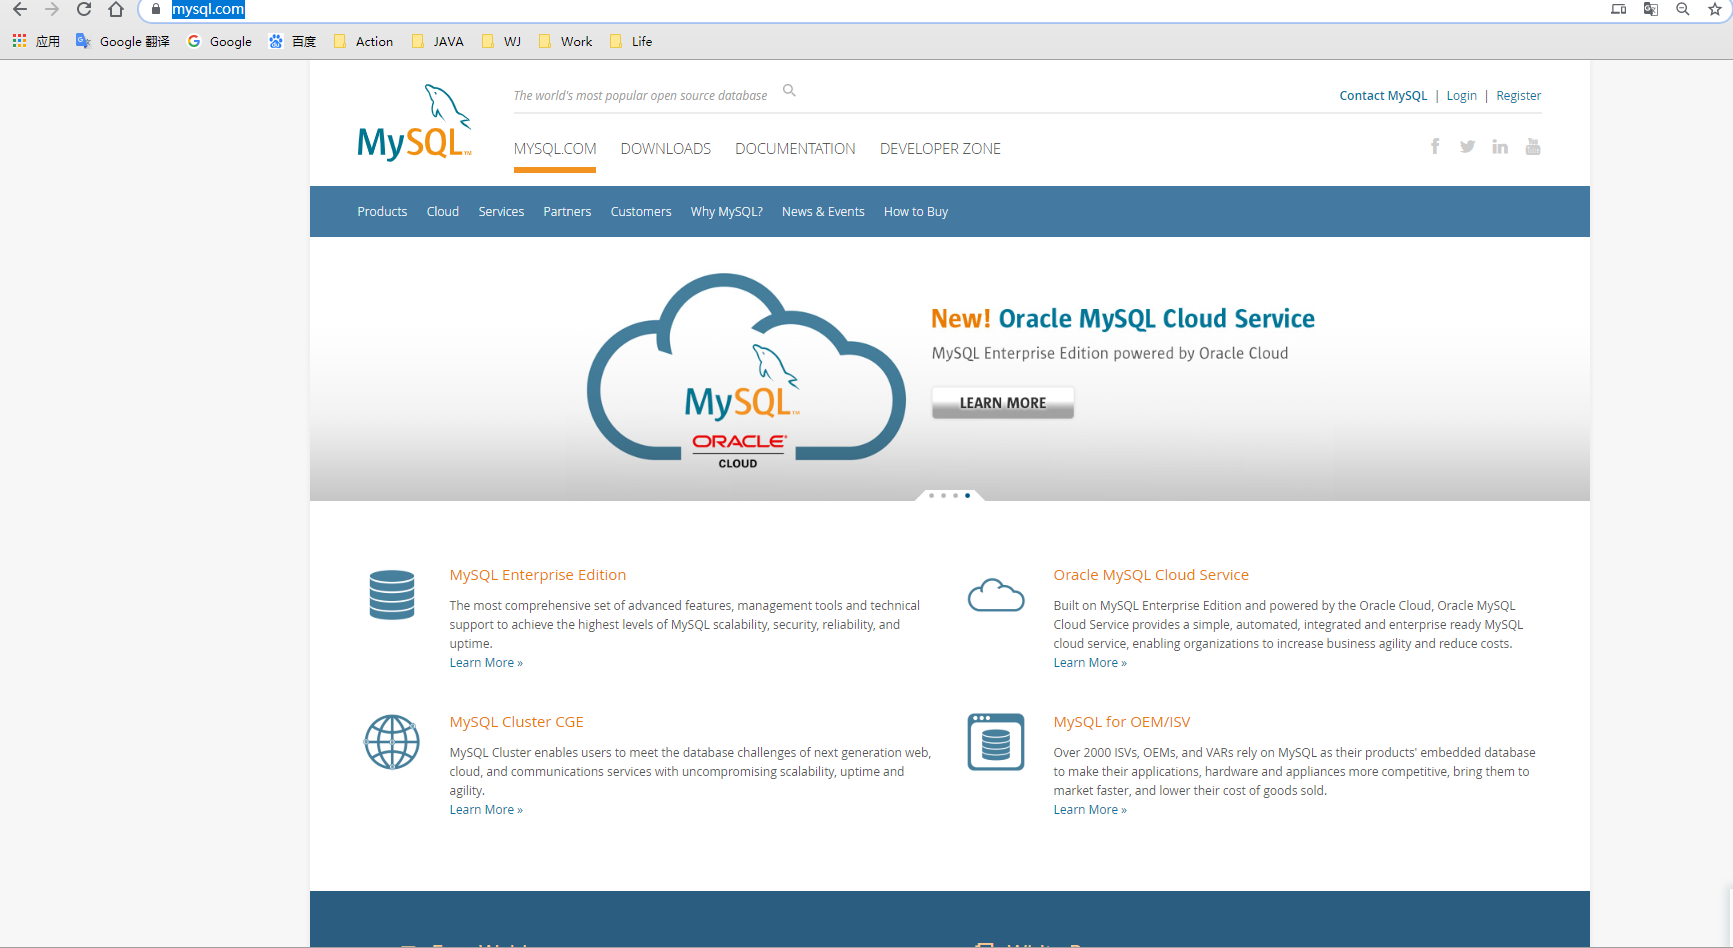Open the Products menu

382,212
